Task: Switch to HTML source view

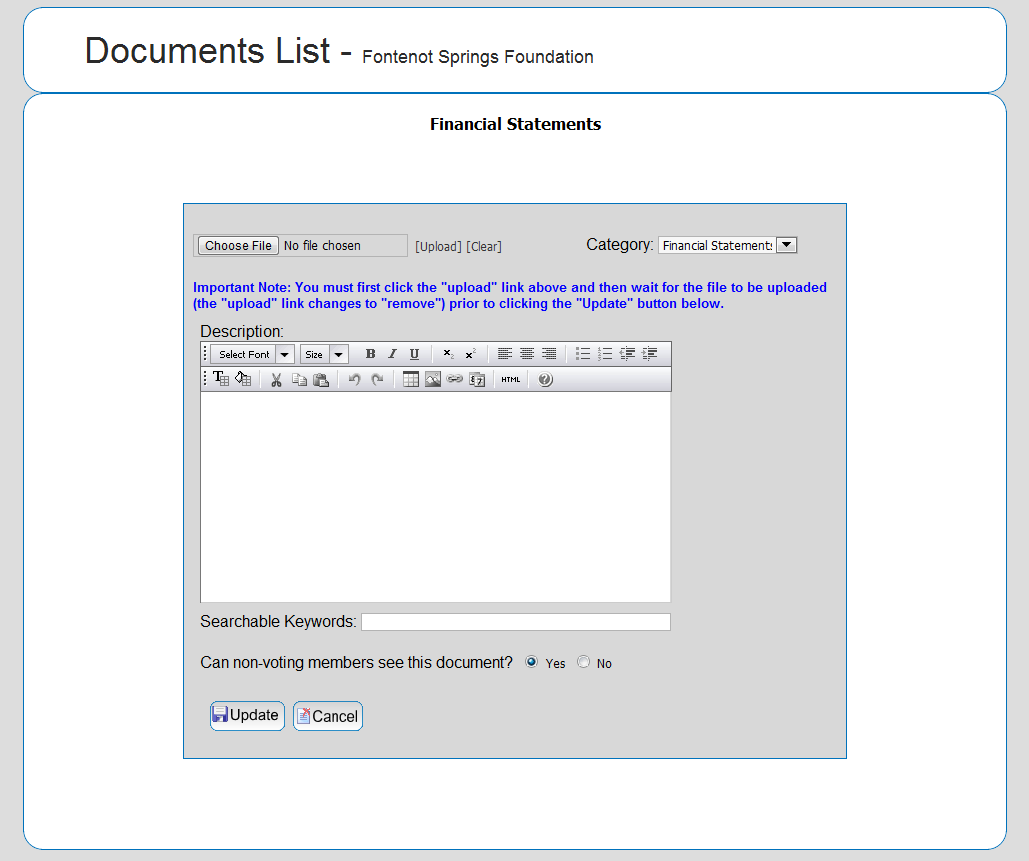Action: click(x=511, y=380)
